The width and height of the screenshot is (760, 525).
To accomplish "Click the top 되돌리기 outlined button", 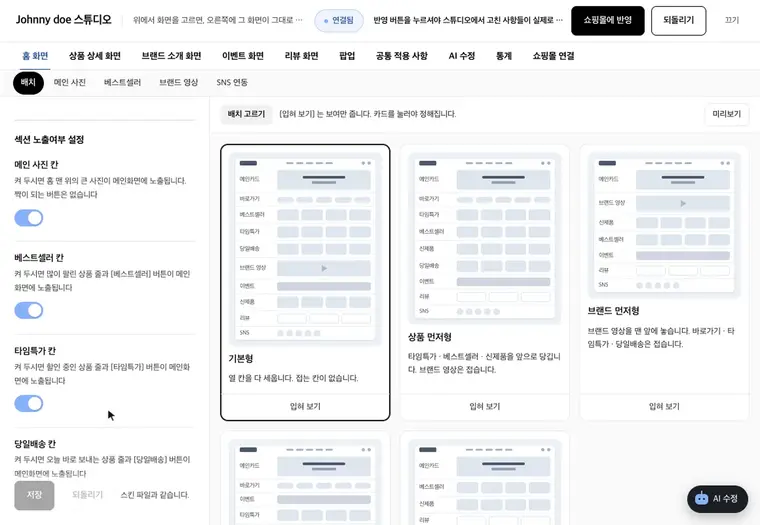I will (679, 20).
